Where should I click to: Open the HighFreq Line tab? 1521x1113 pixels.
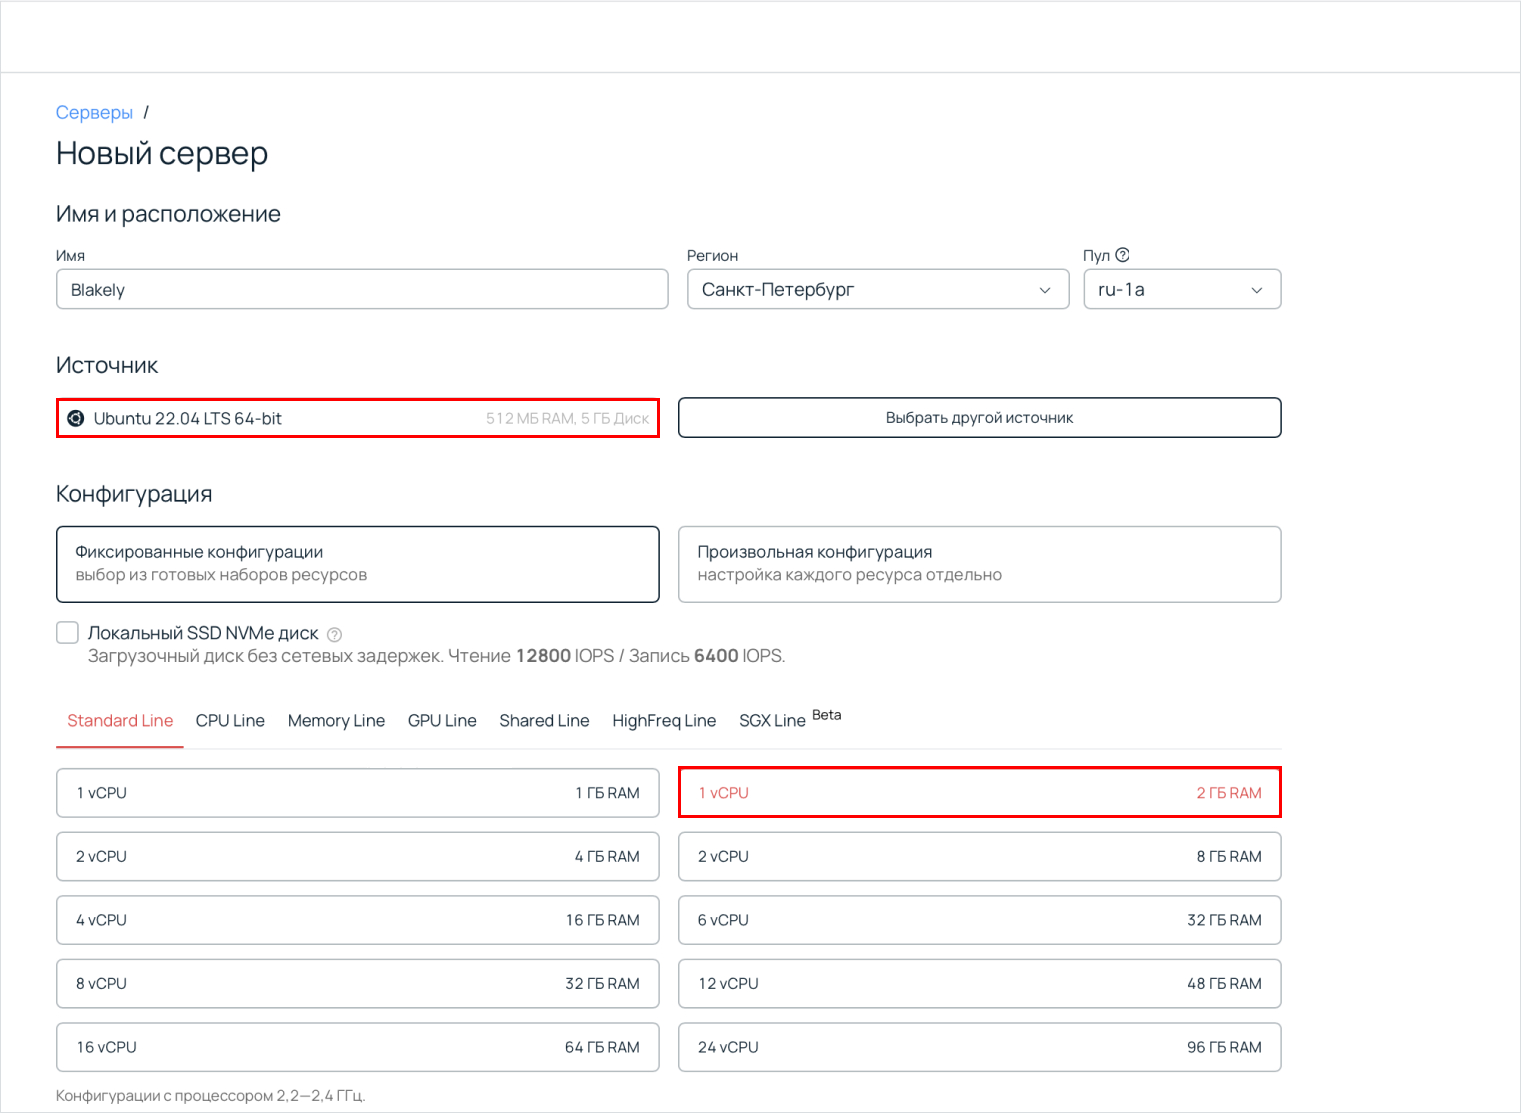pyautogui.click(x=664, y=721)
